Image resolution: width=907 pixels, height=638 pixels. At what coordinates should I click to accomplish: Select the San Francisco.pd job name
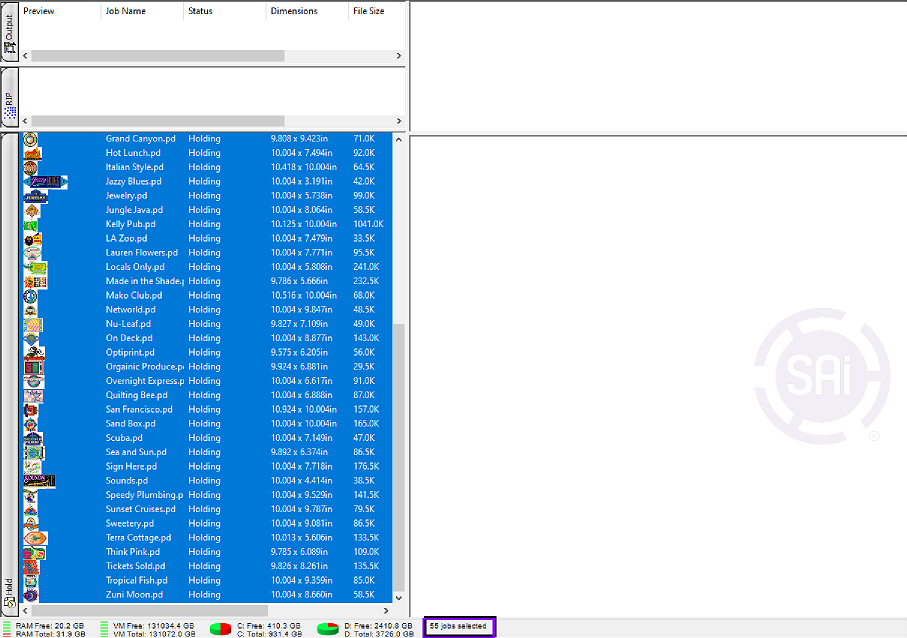click(139, 410)
